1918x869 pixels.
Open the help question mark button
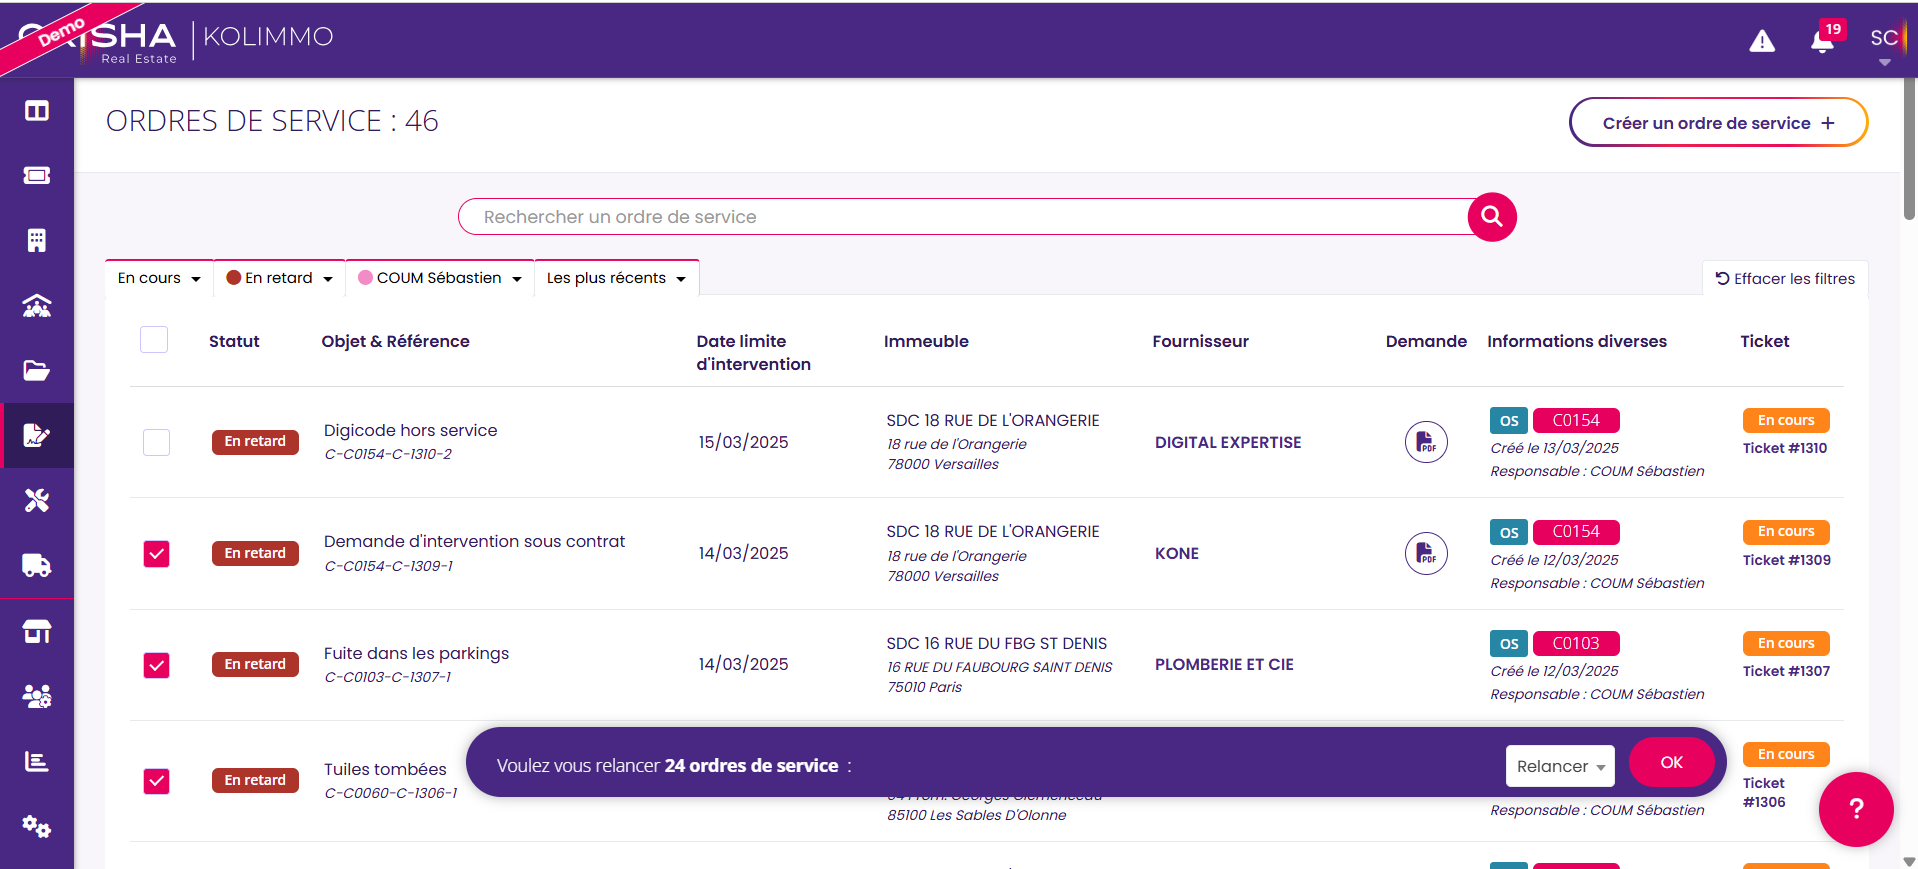1856,809
